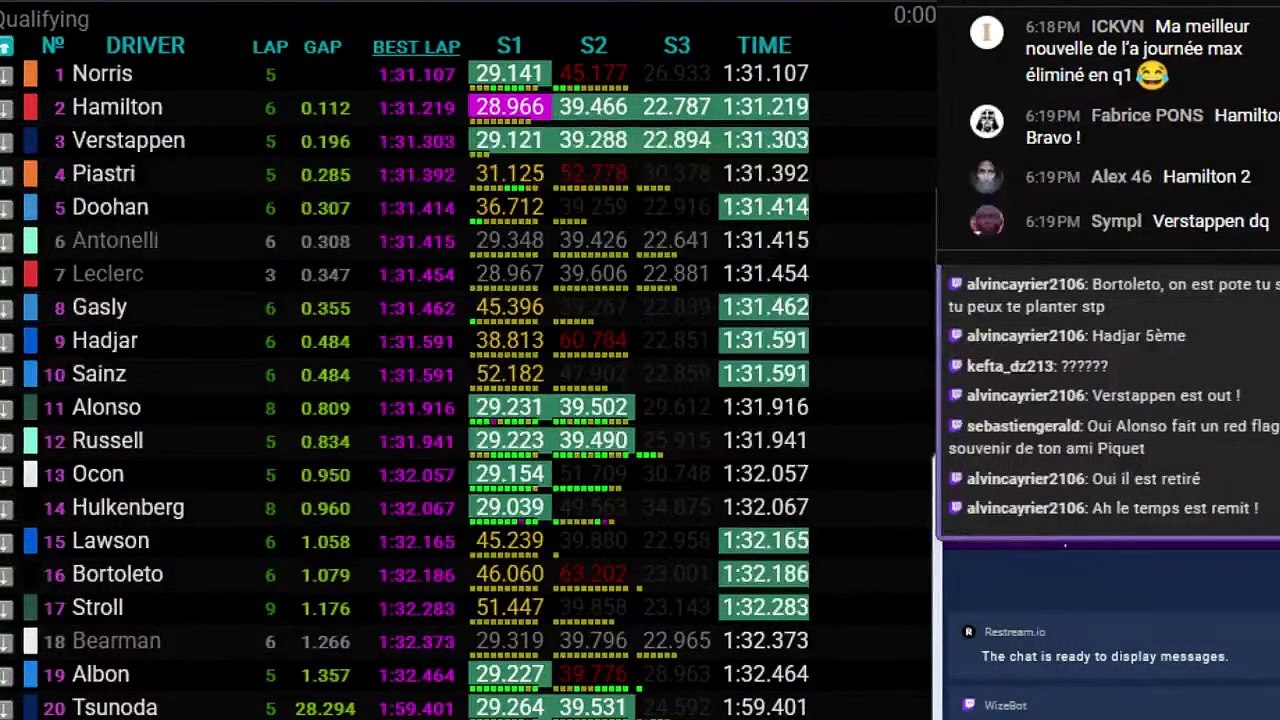
Task: Select driver name Norris
Action: (102, 74)
